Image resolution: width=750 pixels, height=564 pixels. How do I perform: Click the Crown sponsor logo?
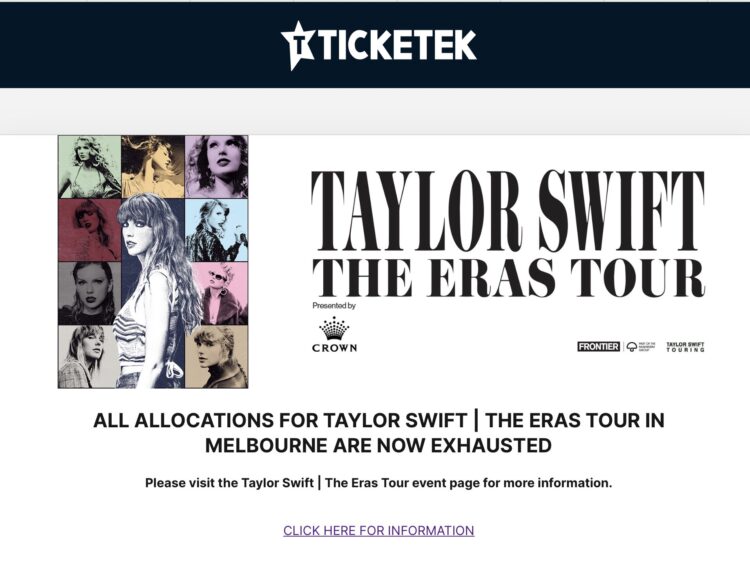click(x=334, y=335)
